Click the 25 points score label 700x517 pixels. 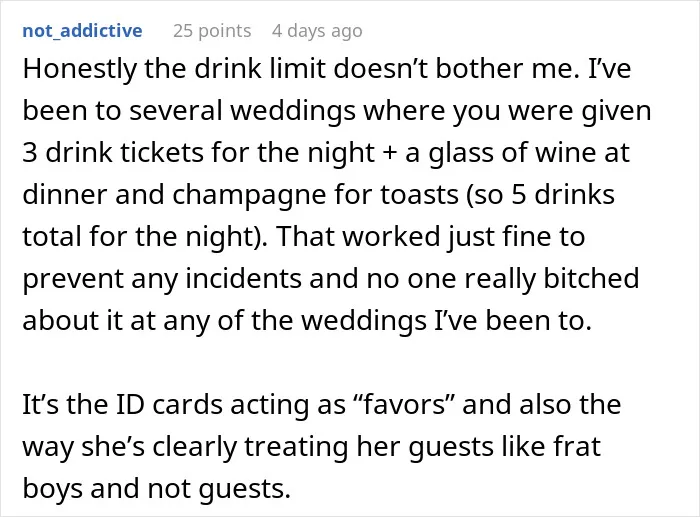[212, 31]
